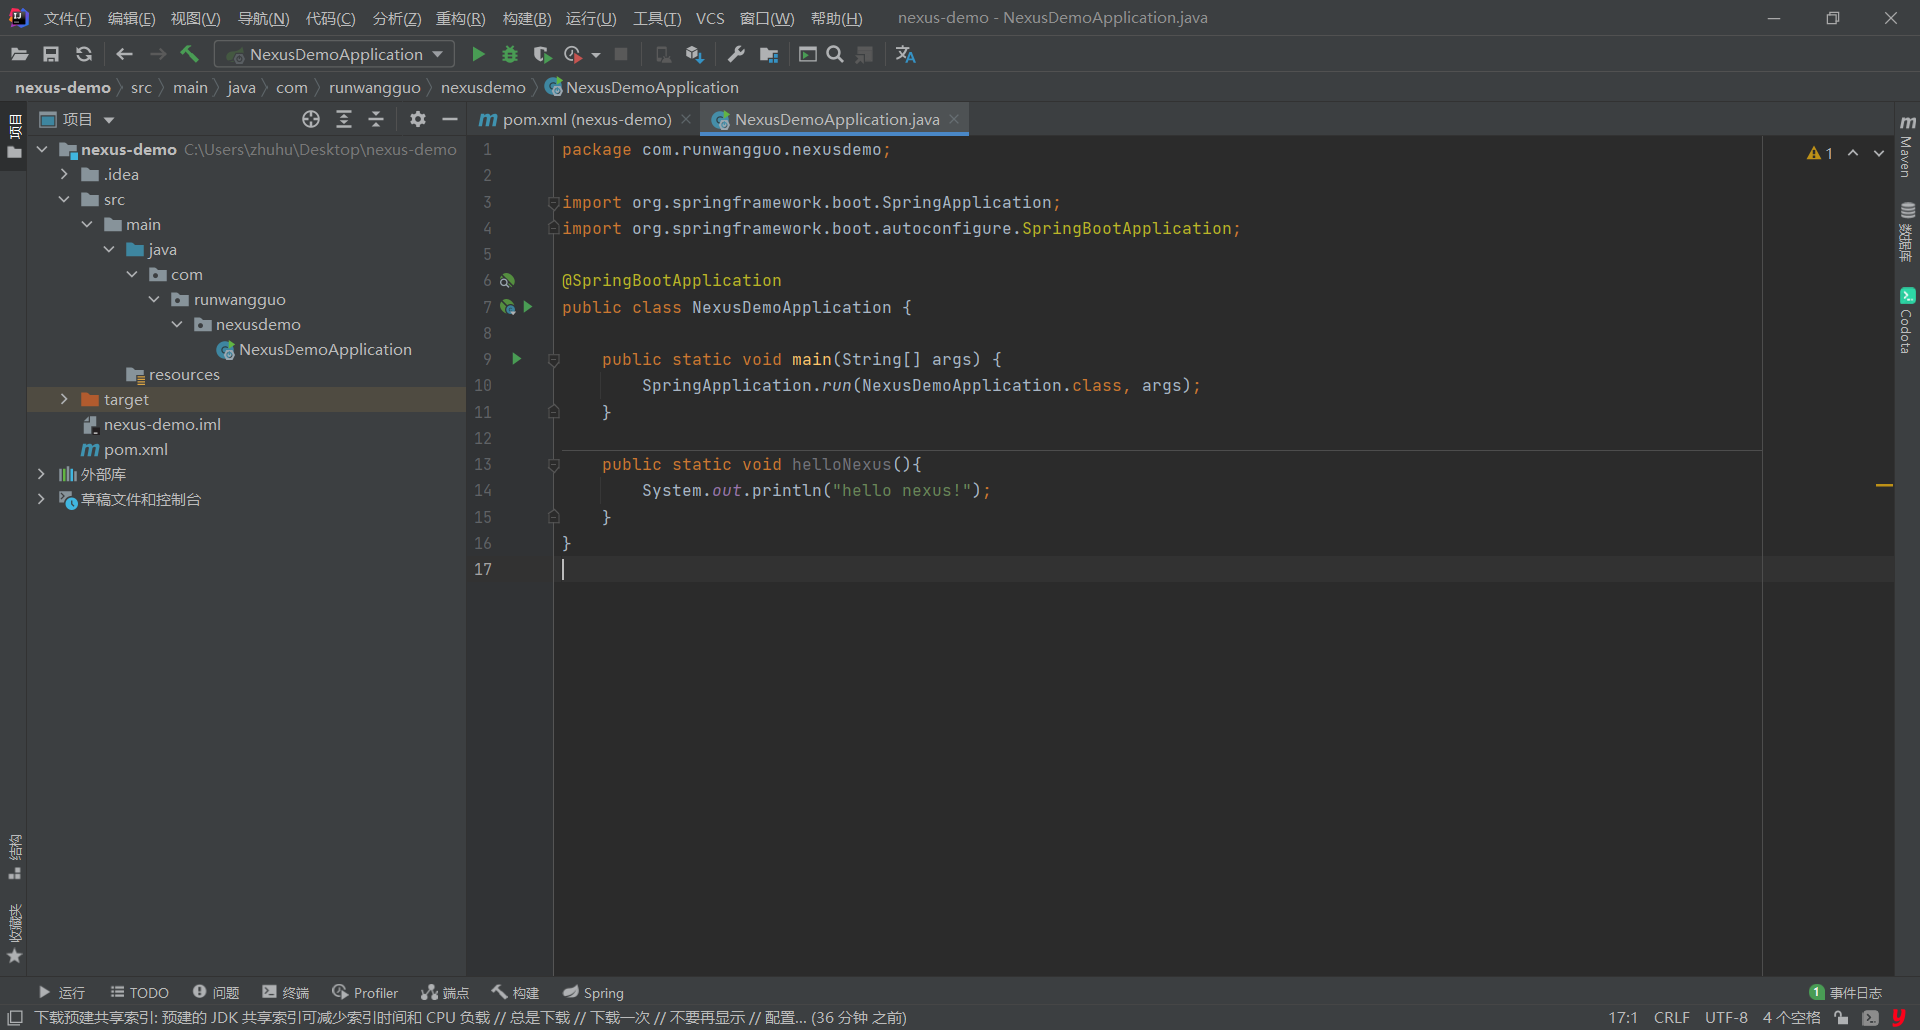Click the yellow warning stripe marker

coord(1884,485)
